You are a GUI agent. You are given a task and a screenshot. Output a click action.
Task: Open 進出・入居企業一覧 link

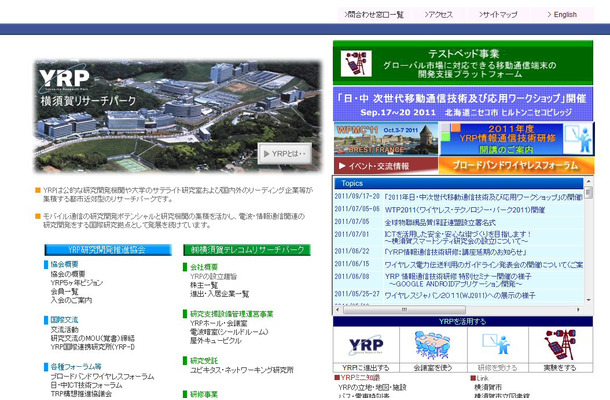(x=219, y=294)
